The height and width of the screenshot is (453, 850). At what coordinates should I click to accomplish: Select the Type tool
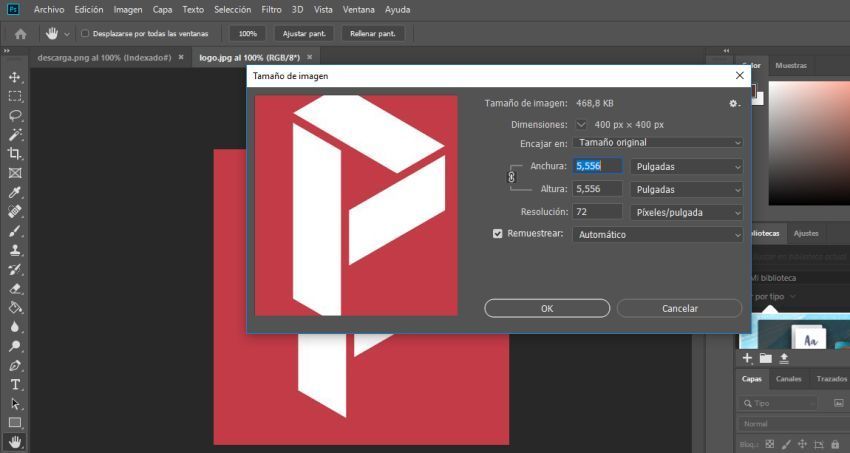(x=15, y=385)
